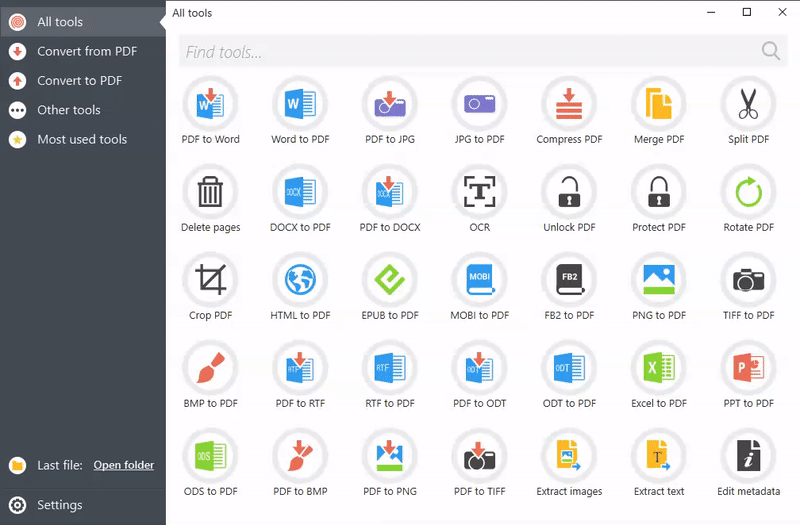The height and width of the screenshot is (525, 800).
Task: Focus the Find tools search field
Action: (x=483, y=51)
